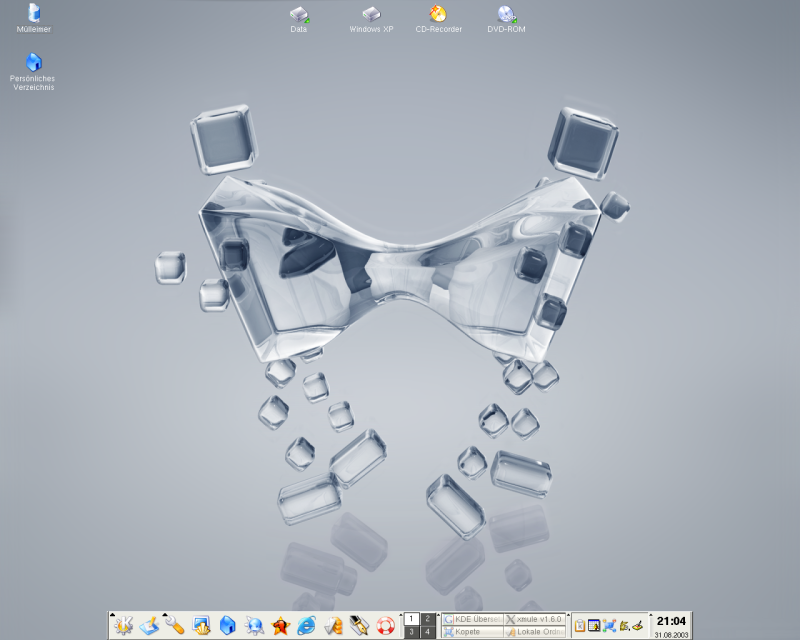The height and width of the screenshot is (640, 800).
Task: Launch the fountain pen application icon
Action: (358, 626)
